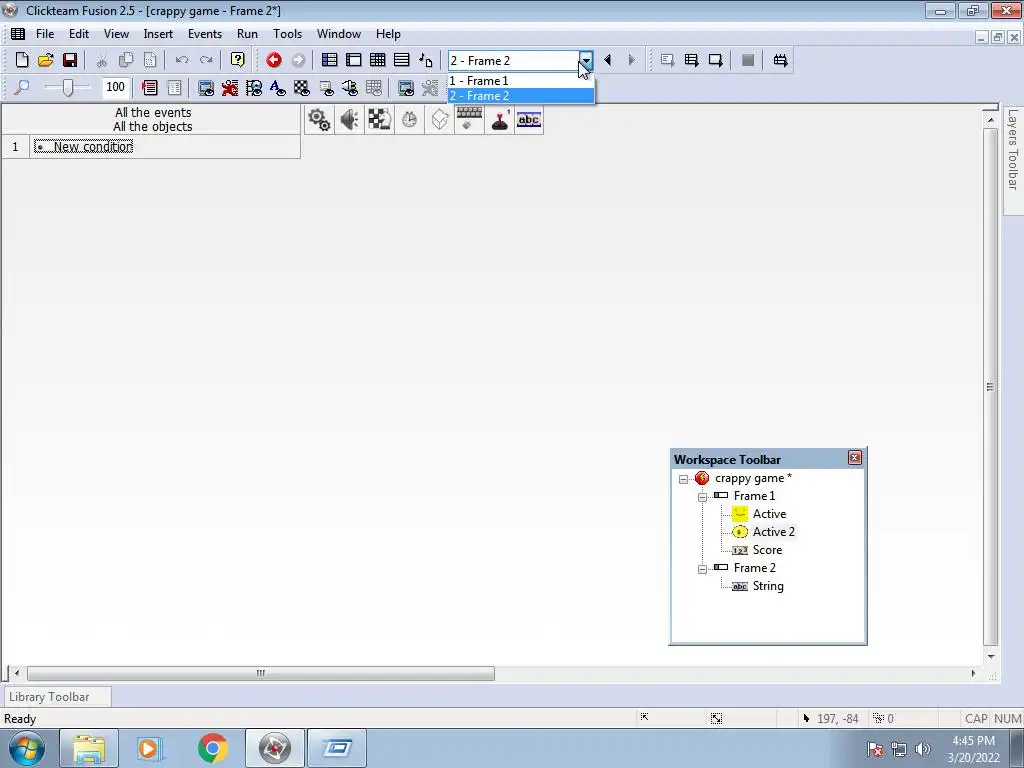Go to previous frame arrow
The width and height of the screenshot is (1024, 768).
pos(607,60)
